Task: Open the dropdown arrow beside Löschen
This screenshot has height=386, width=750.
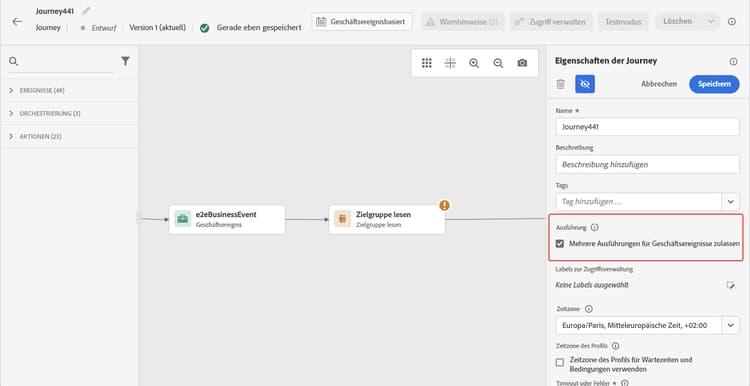Action: tap(711, 22)
